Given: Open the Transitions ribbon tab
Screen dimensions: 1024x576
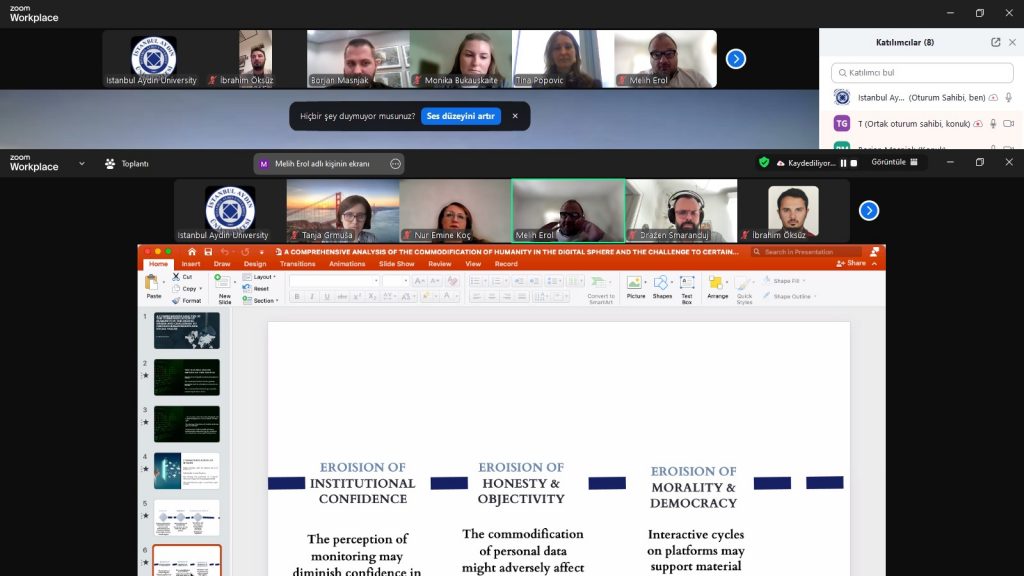Looking at the screenshot, I should [297, 264].
